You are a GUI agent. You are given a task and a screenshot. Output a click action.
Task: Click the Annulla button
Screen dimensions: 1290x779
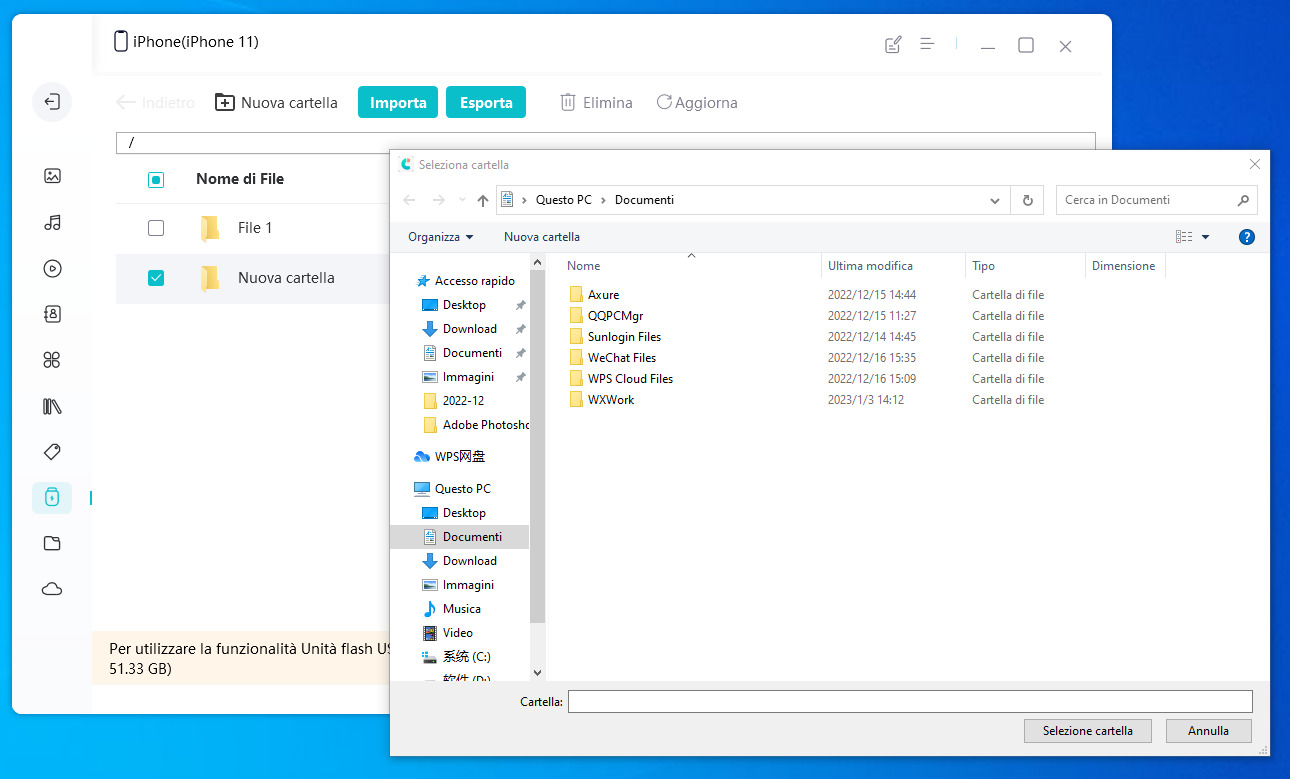[x=1208, y=731]
